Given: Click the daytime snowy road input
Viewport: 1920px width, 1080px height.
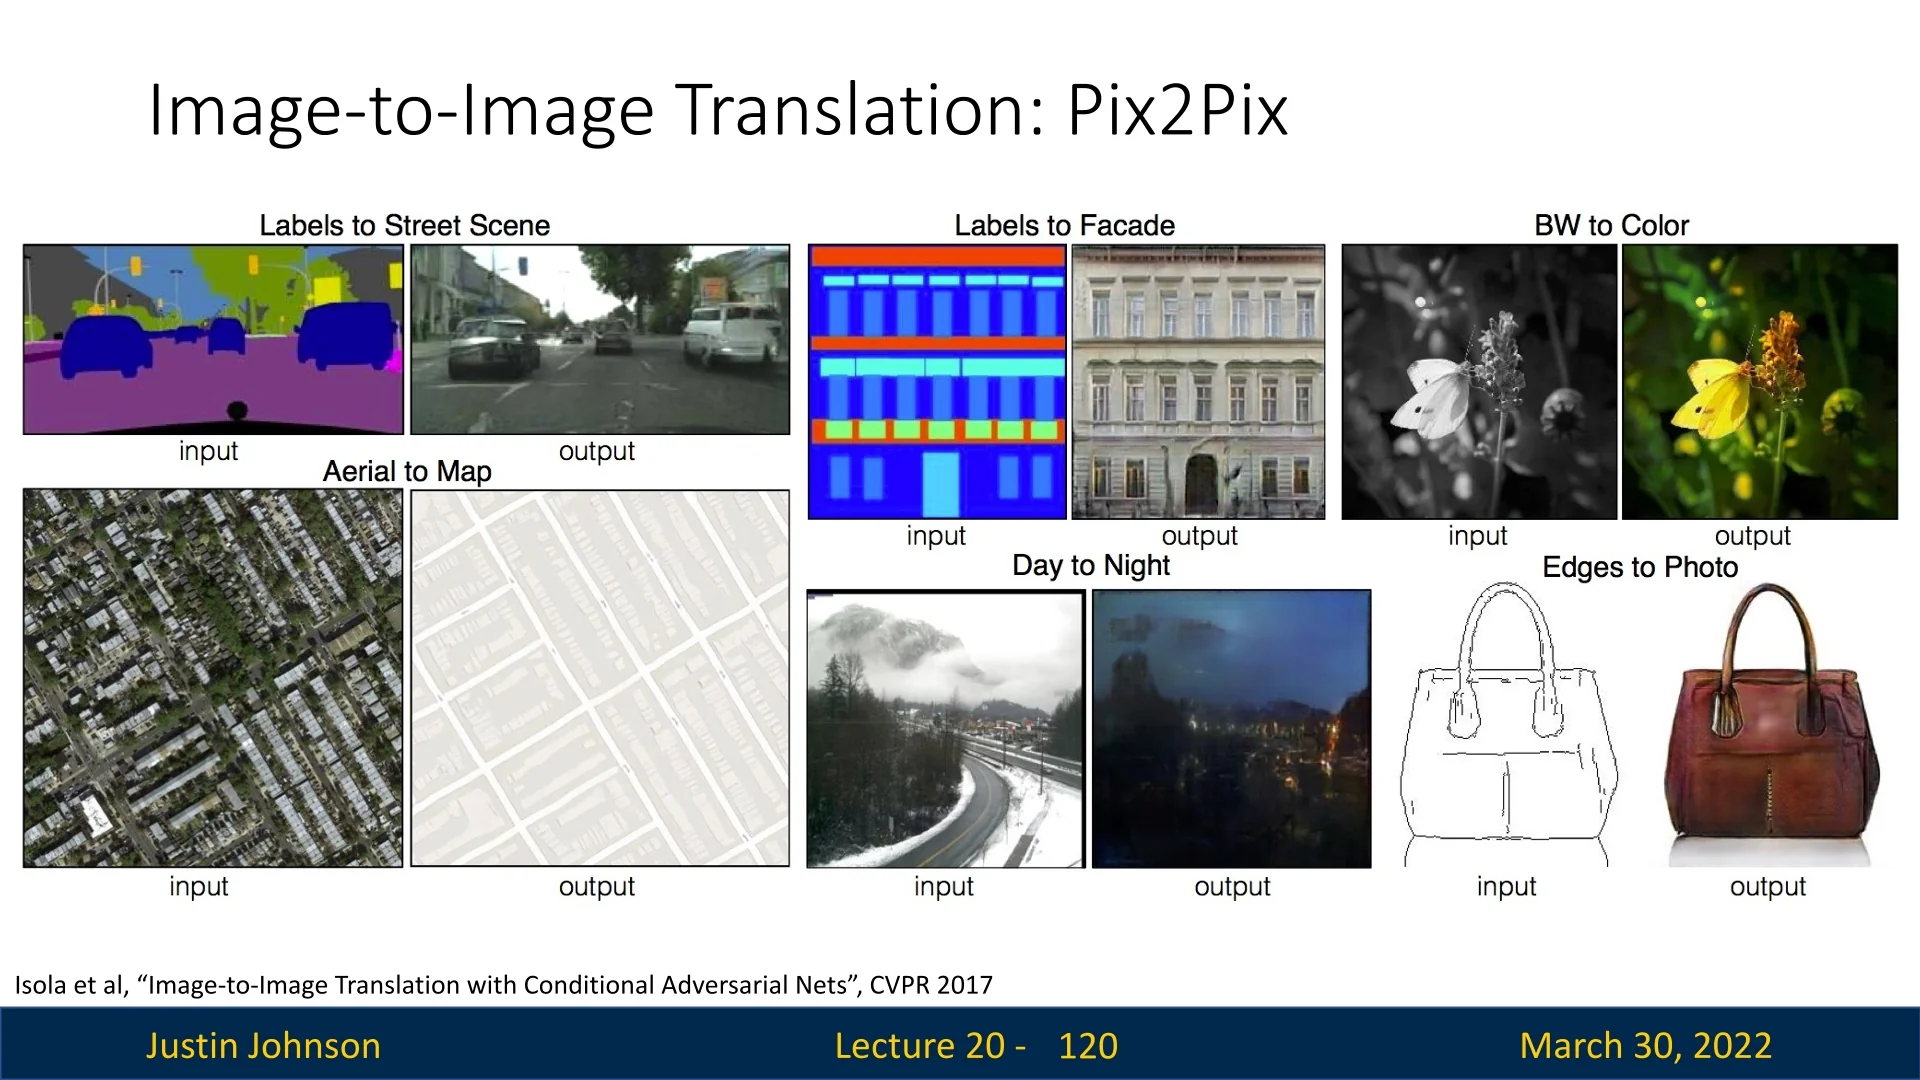Looking at the screenshot, I should (x=945, y=729).
